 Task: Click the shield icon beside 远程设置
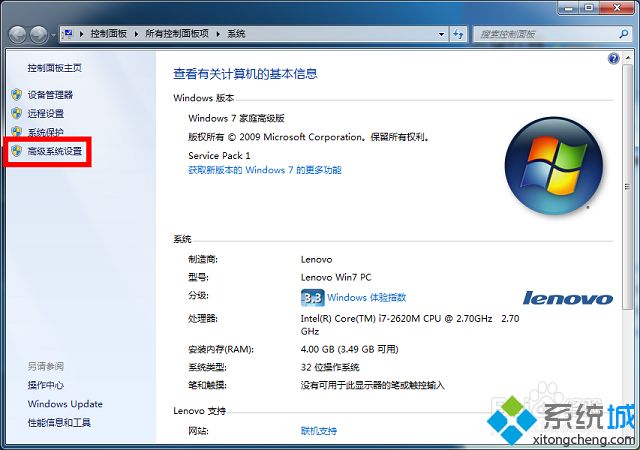(16, 114)
